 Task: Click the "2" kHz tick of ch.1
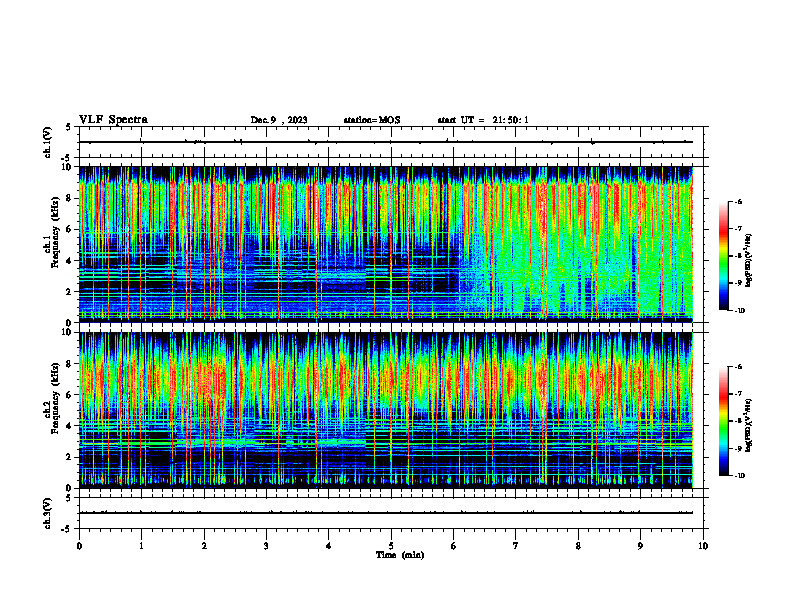[x=69, y=291]
